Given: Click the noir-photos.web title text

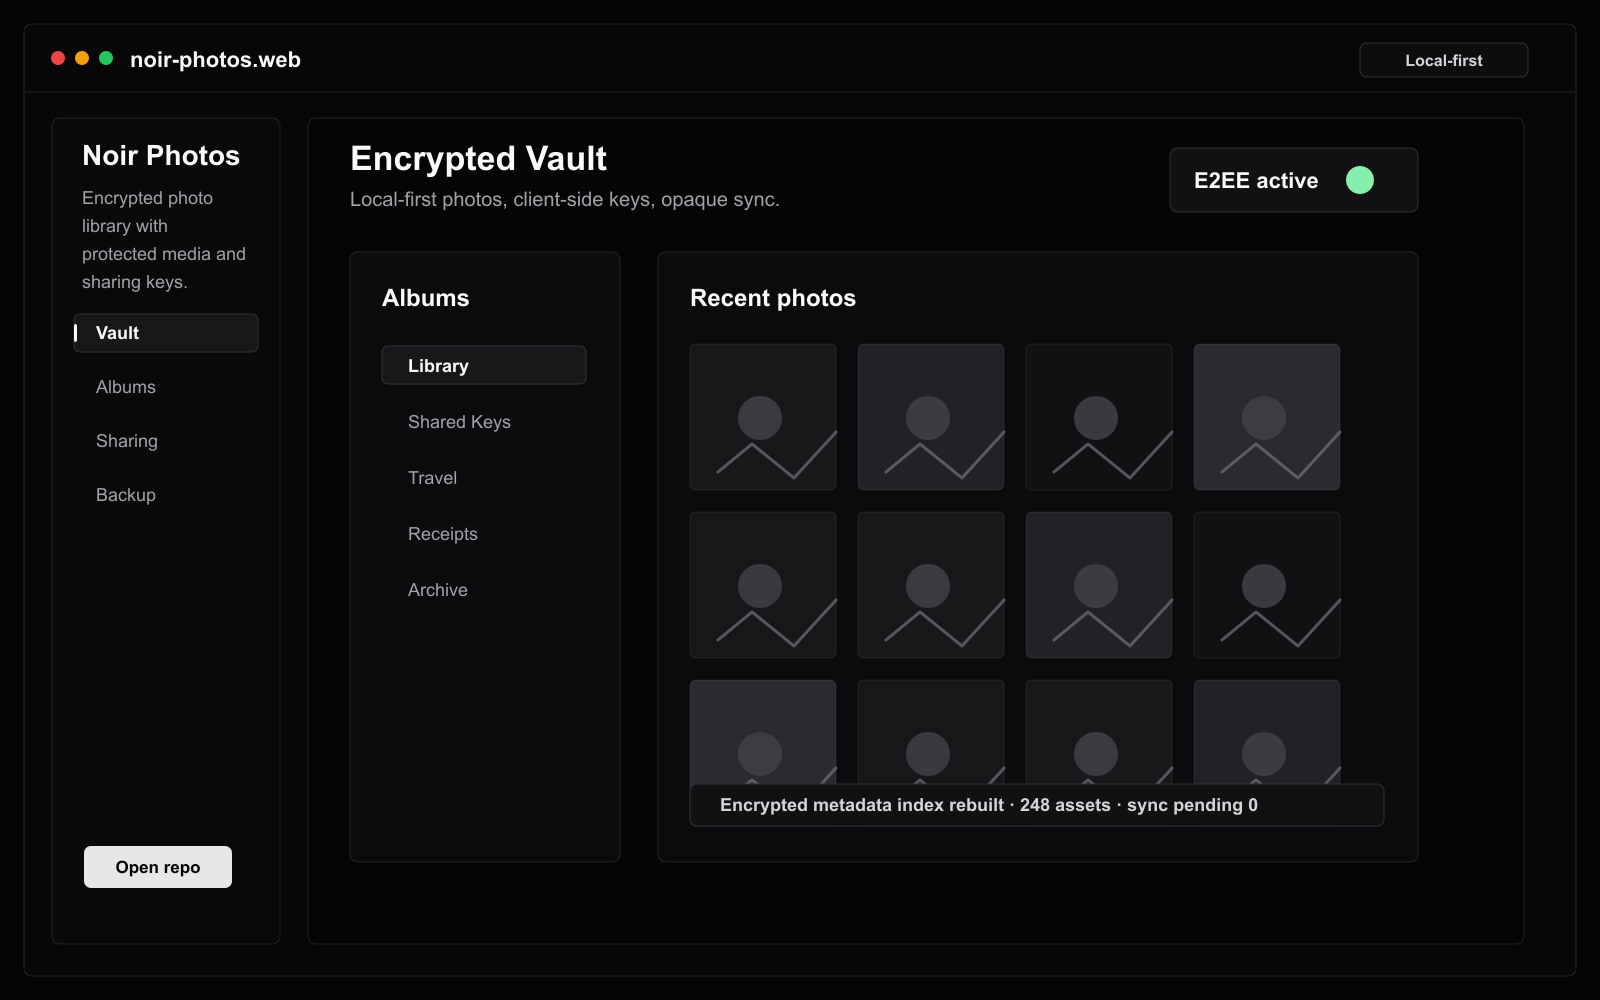Looking at the screenshot, I should coord(215,60).
